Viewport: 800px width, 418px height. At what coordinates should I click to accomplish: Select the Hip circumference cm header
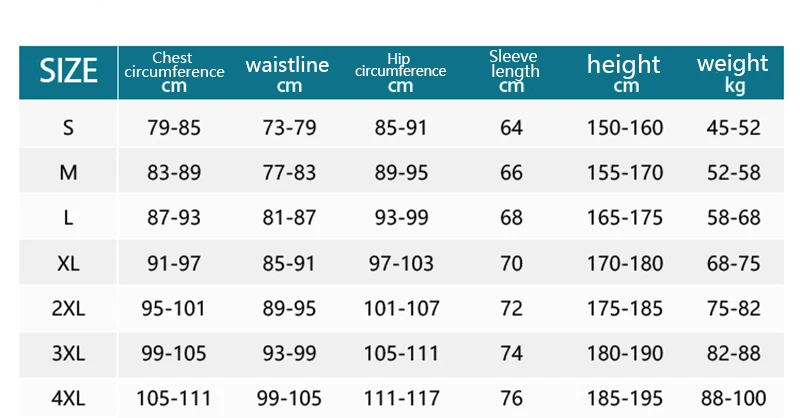click(401, 72)
